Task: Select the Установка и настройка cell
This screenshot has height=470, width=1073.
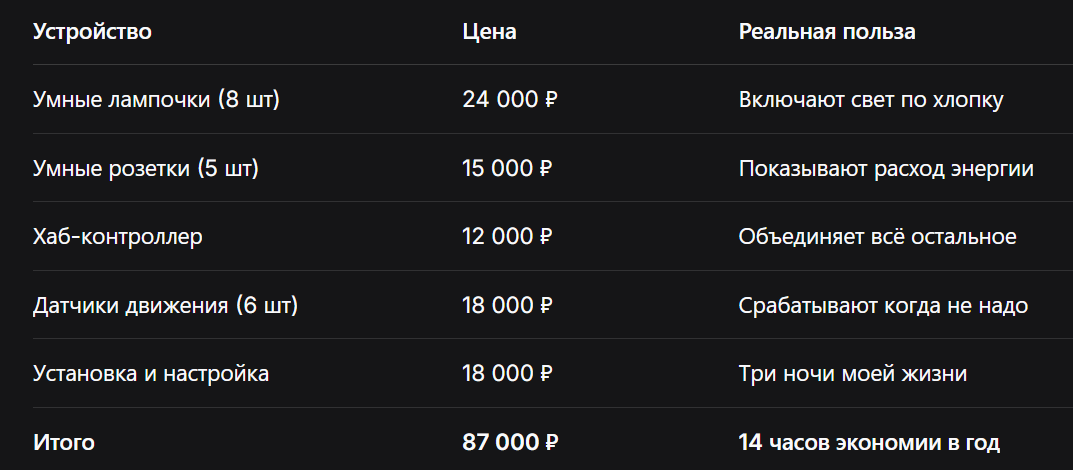Action: point(151,374)
